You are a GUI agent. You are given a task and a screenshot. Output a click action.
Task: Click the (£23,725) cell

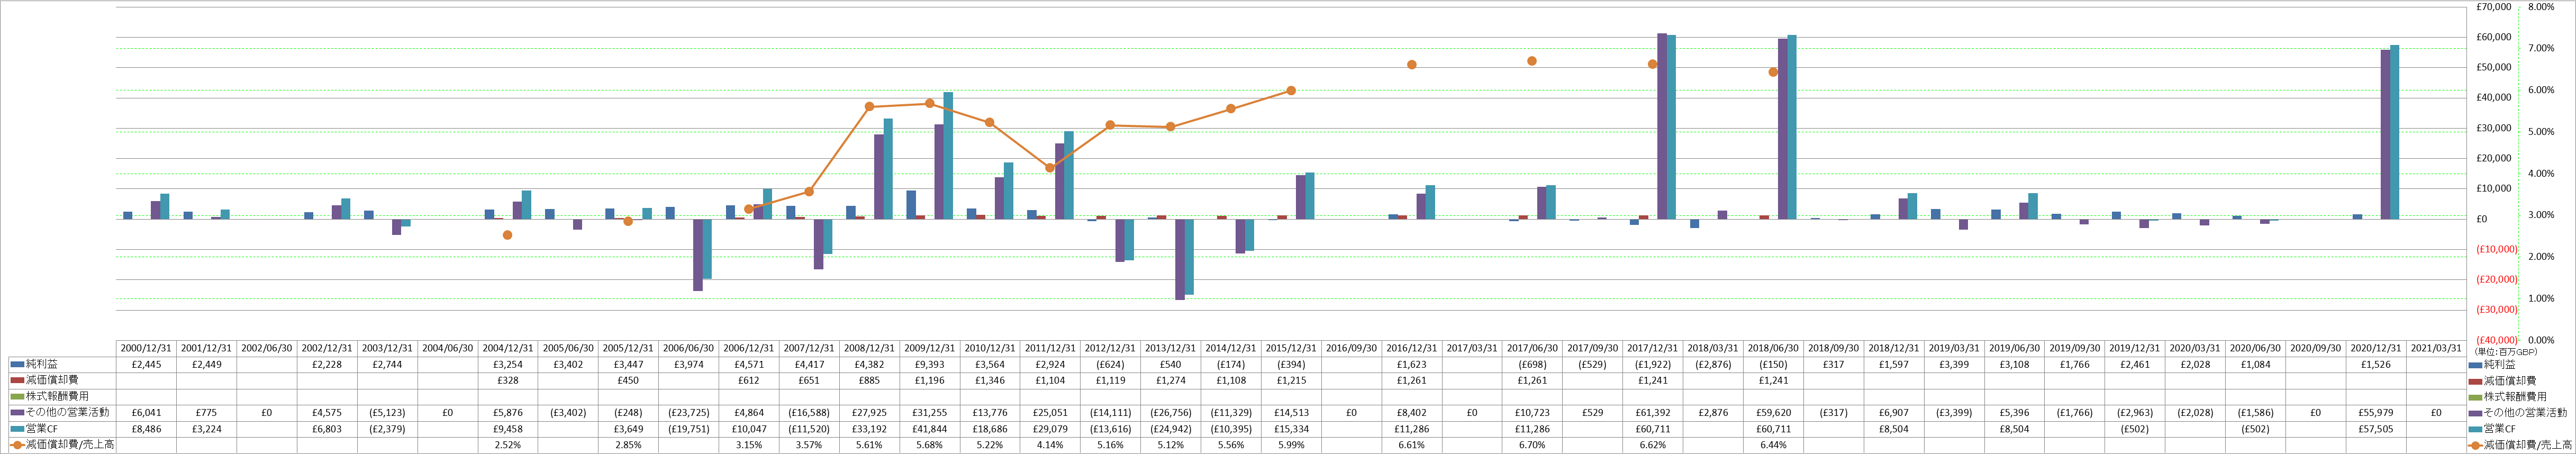pyautogui.click(x=688, y=413)
